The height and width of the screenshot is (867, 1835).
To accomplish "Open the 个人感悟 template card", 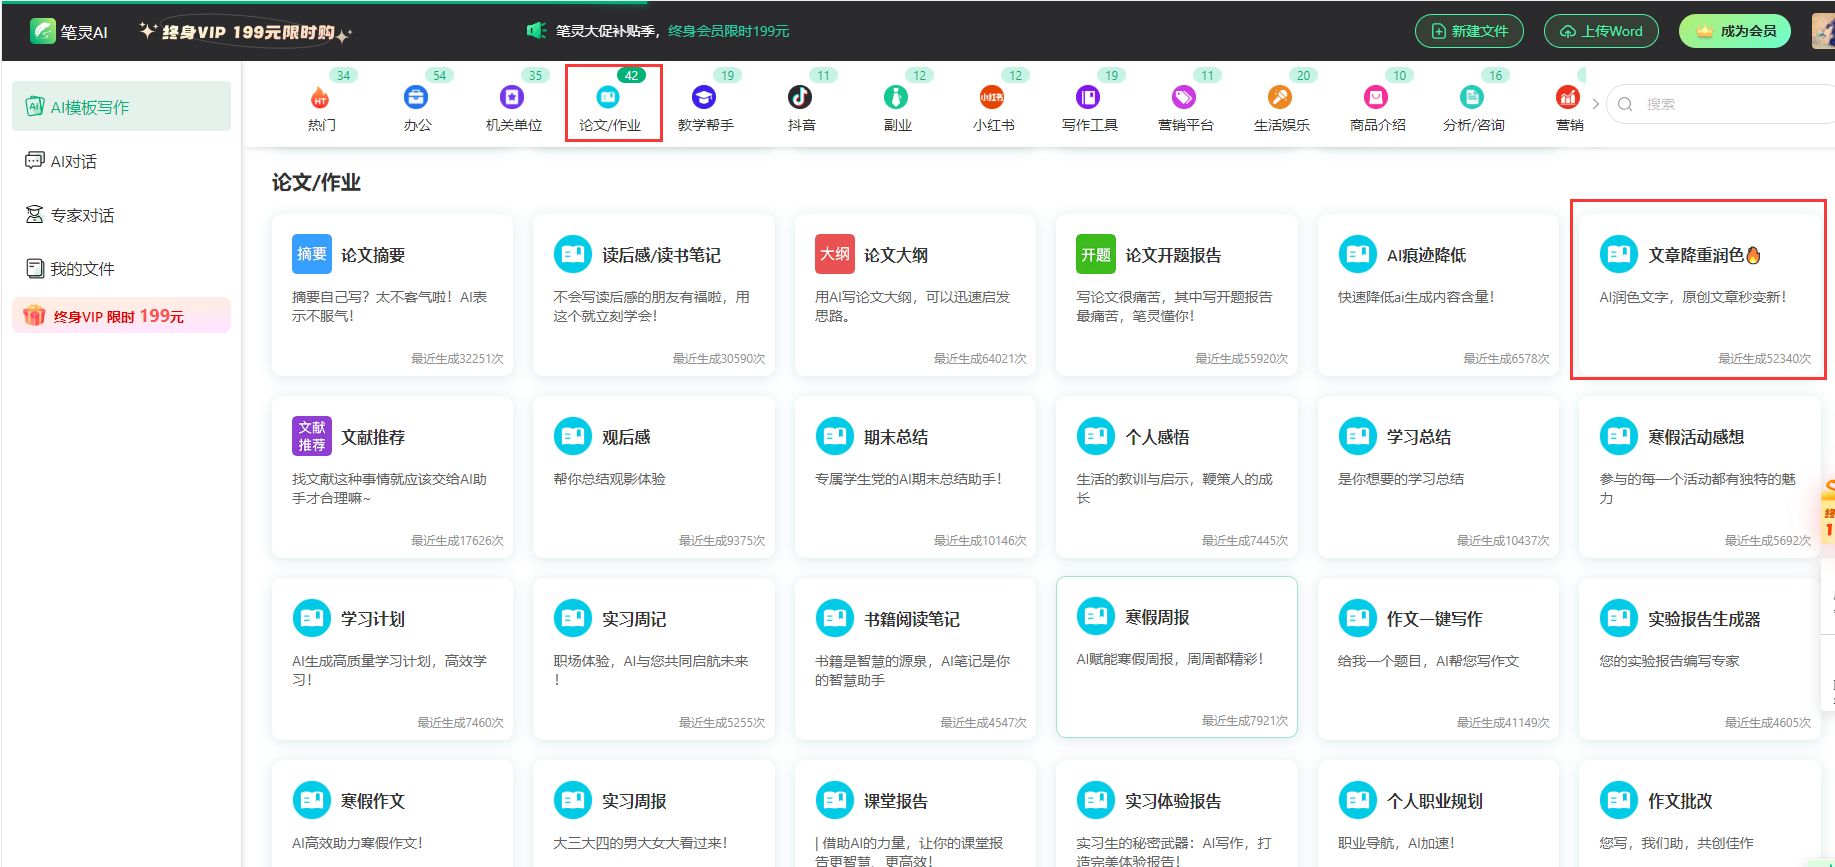I will click(x=1177, y=476).
